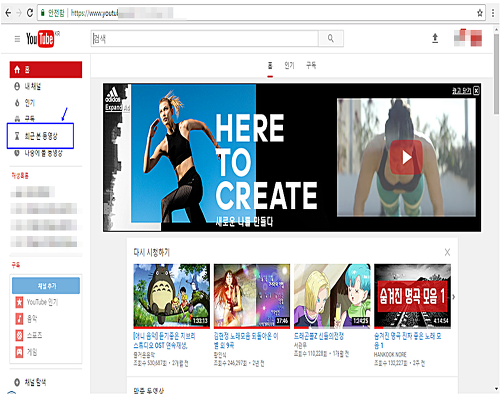Click the green secure padlock icon
The height and width of the screenshot is (398, 500).
(43, 13)
